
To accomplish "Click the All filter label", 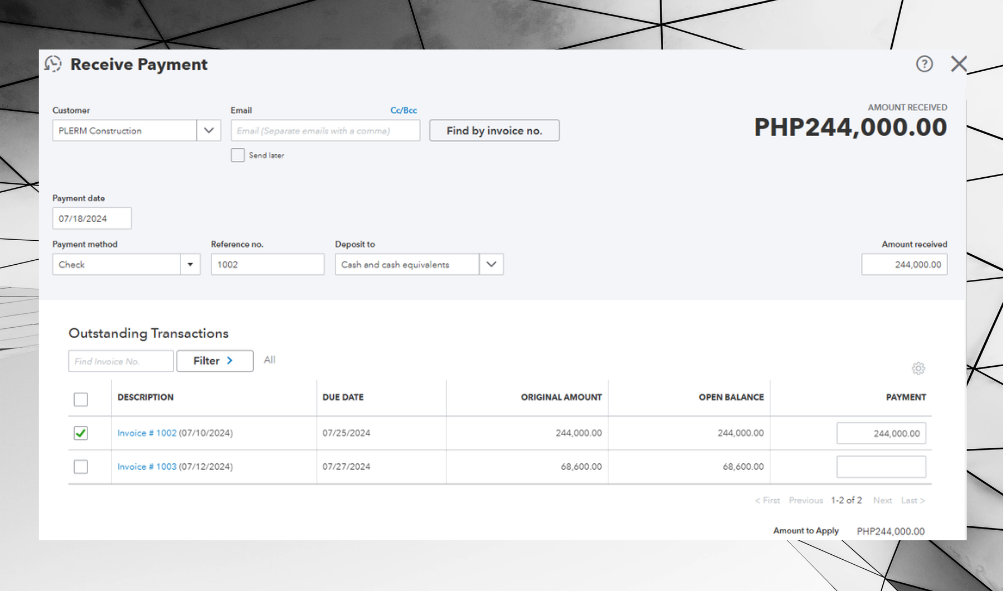I will pyautogui.click(x=270, y=360).
